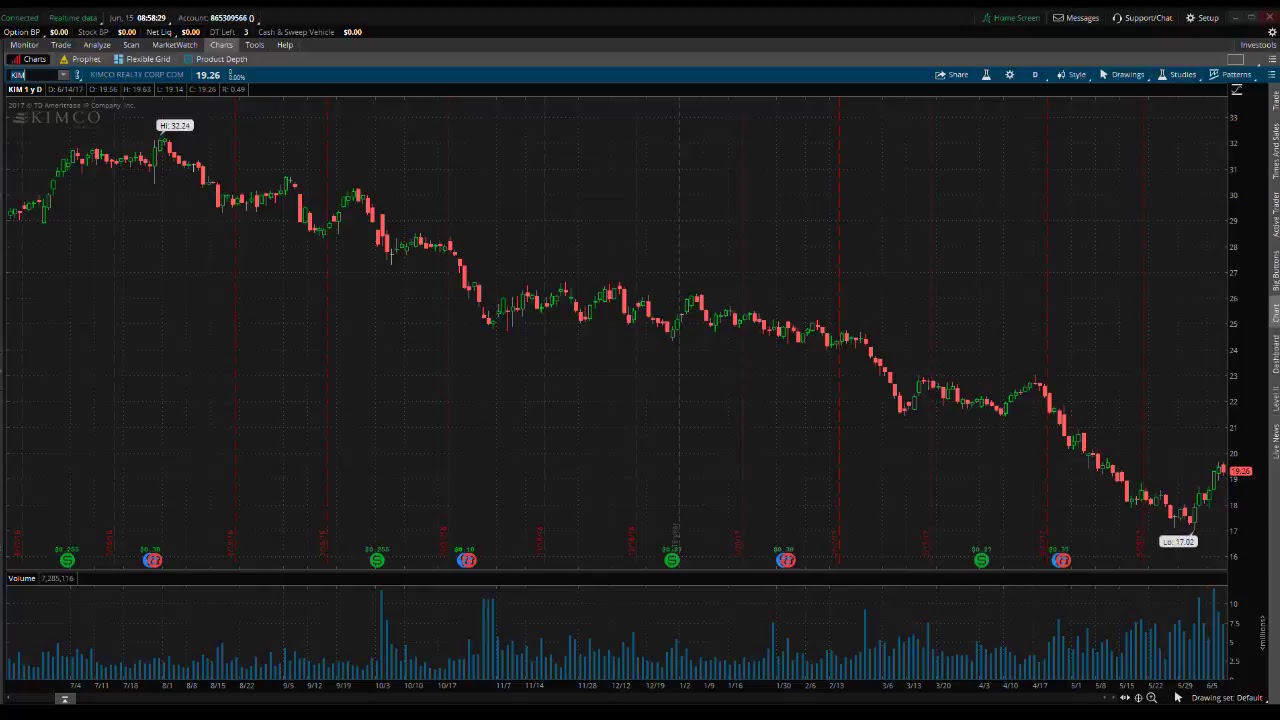The image size is (1280, 720).
Task: Click Lo: 17.02 price bubble
Action: [1178, 542]
